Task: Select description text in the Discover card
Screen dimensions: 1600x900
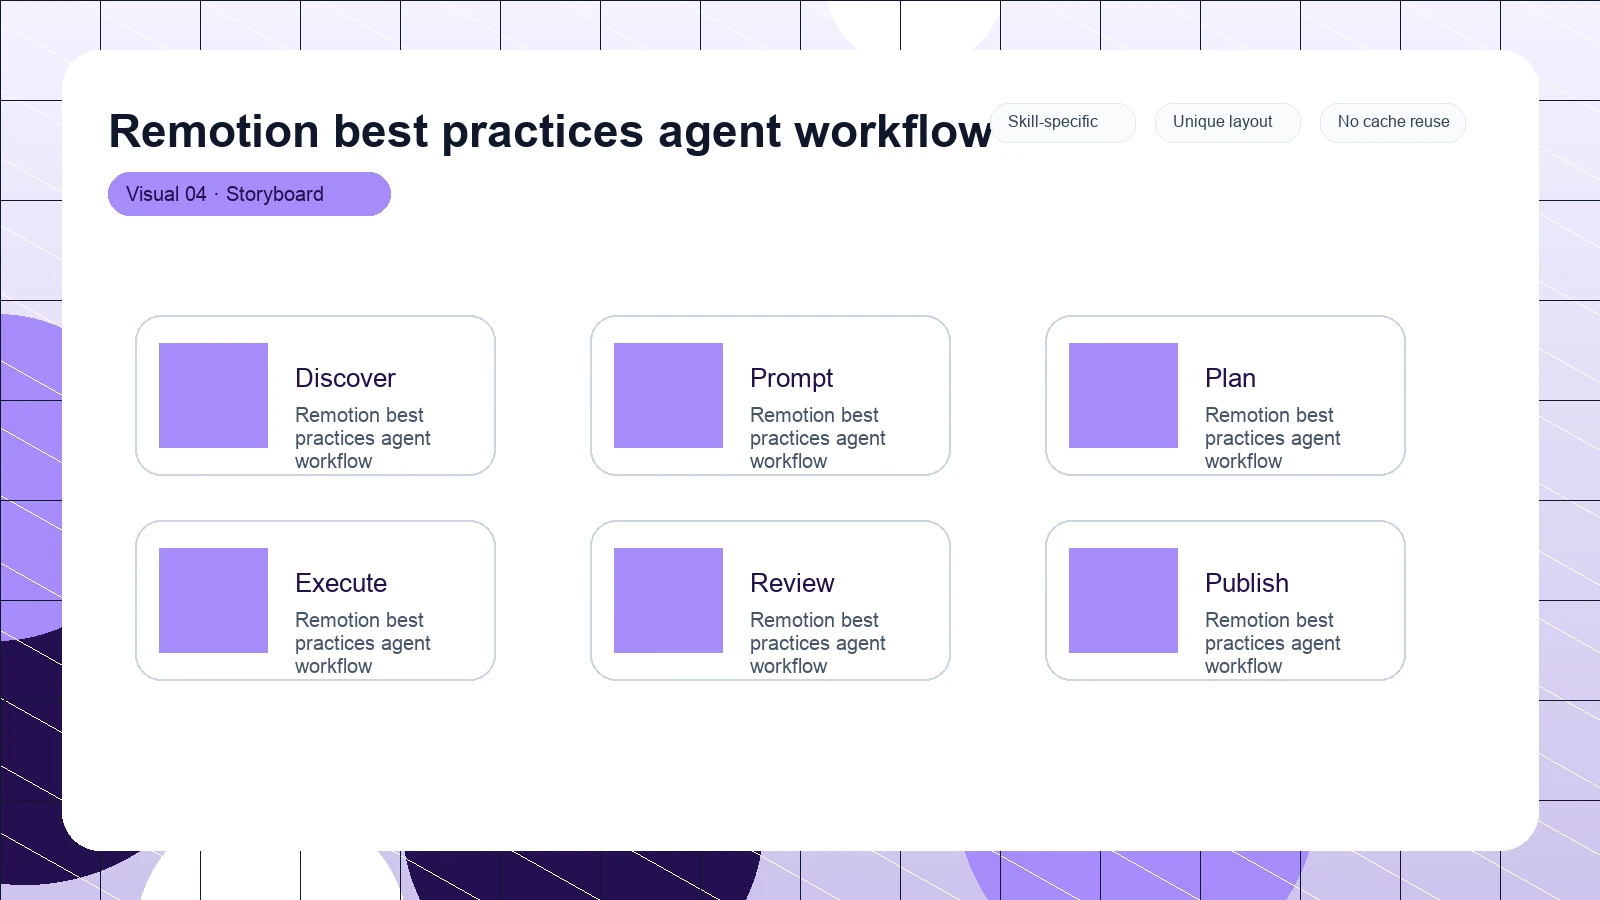Action: pyautogui.click(x=363, y=438)
